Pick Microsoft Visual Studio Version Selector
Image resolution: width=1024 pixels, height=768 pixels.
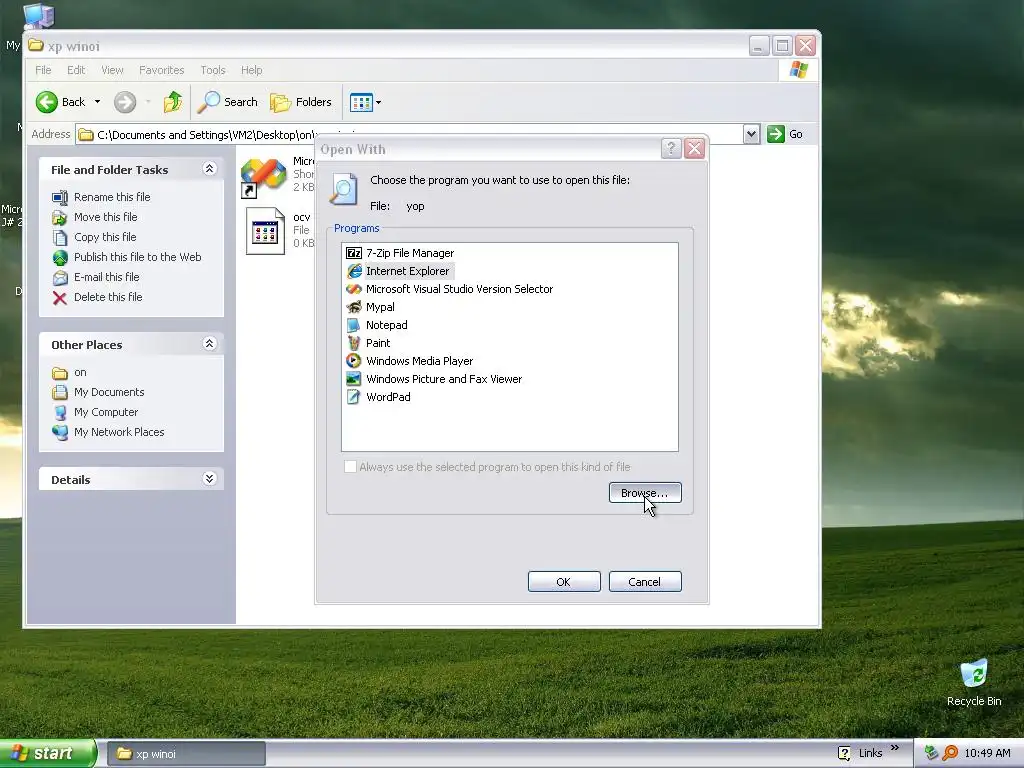pos(449,289)
